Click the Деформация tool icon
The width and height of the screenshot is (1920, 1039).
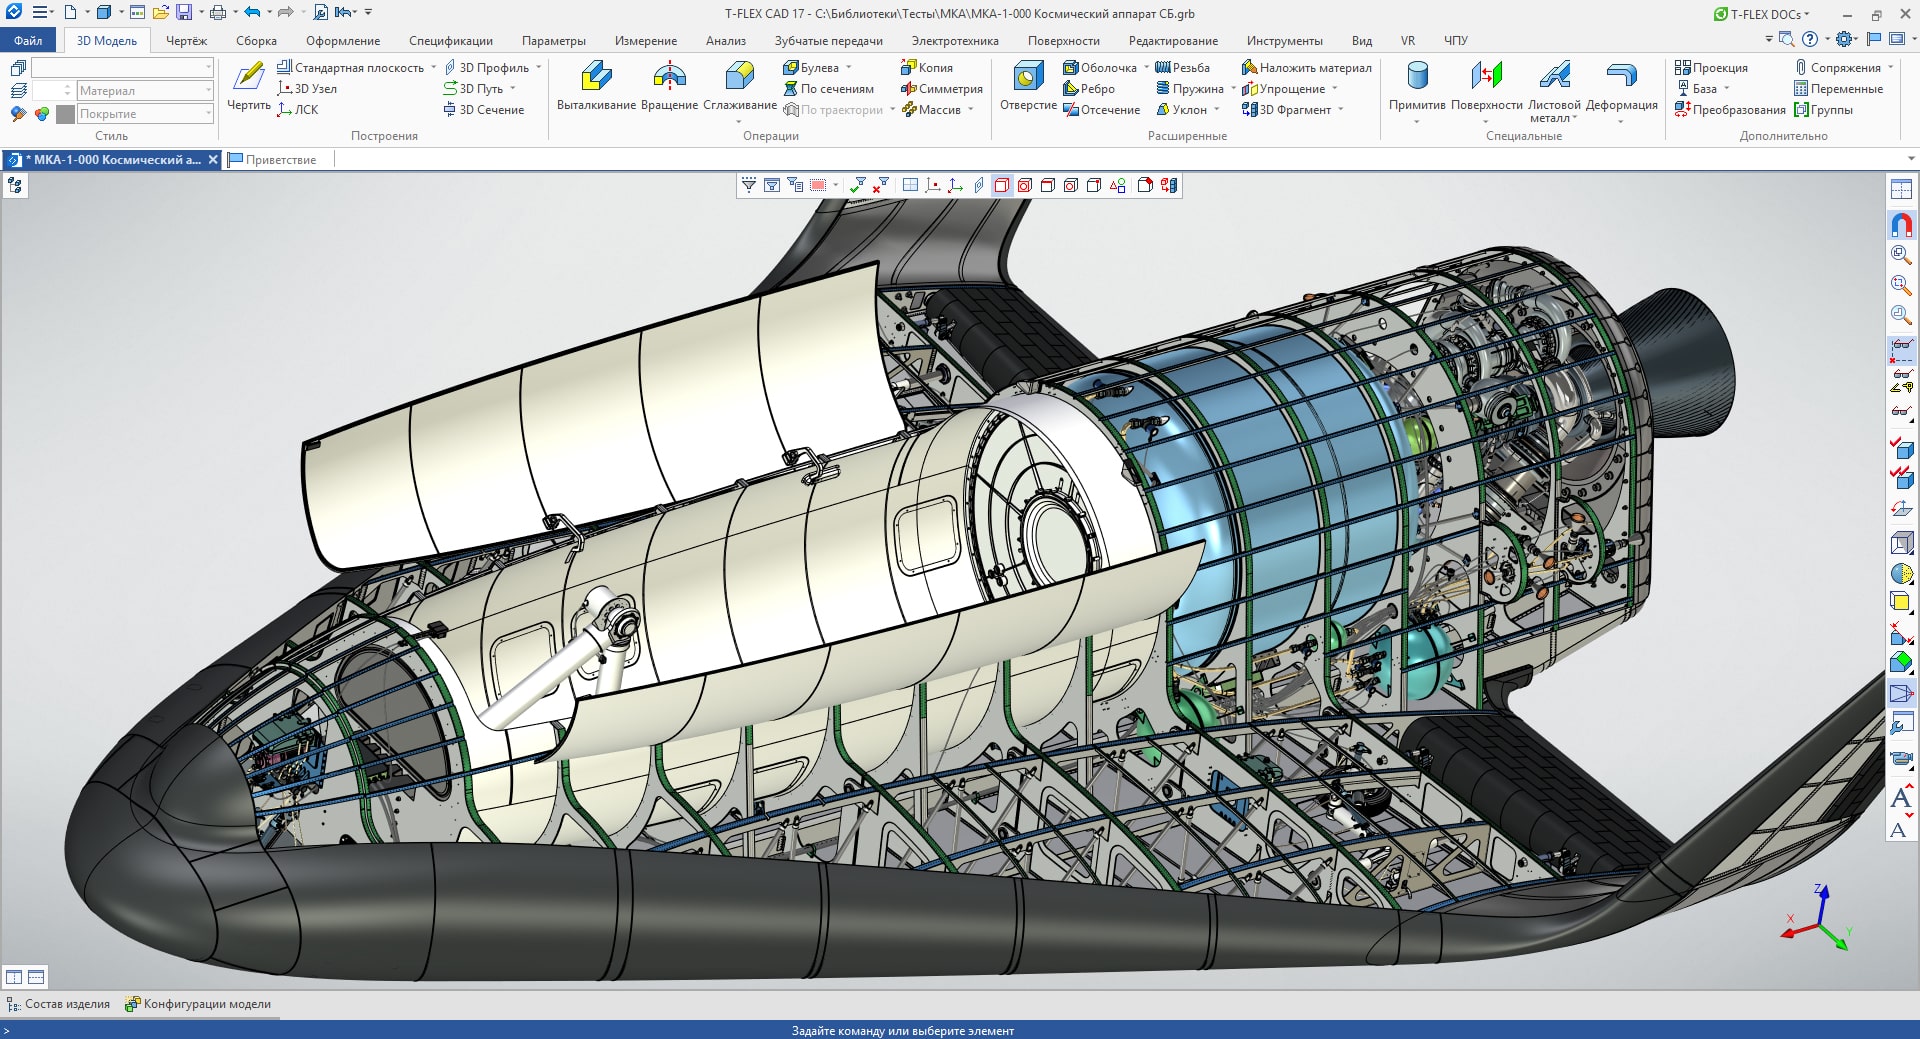pyautogui.click(x=1621, y=77)
